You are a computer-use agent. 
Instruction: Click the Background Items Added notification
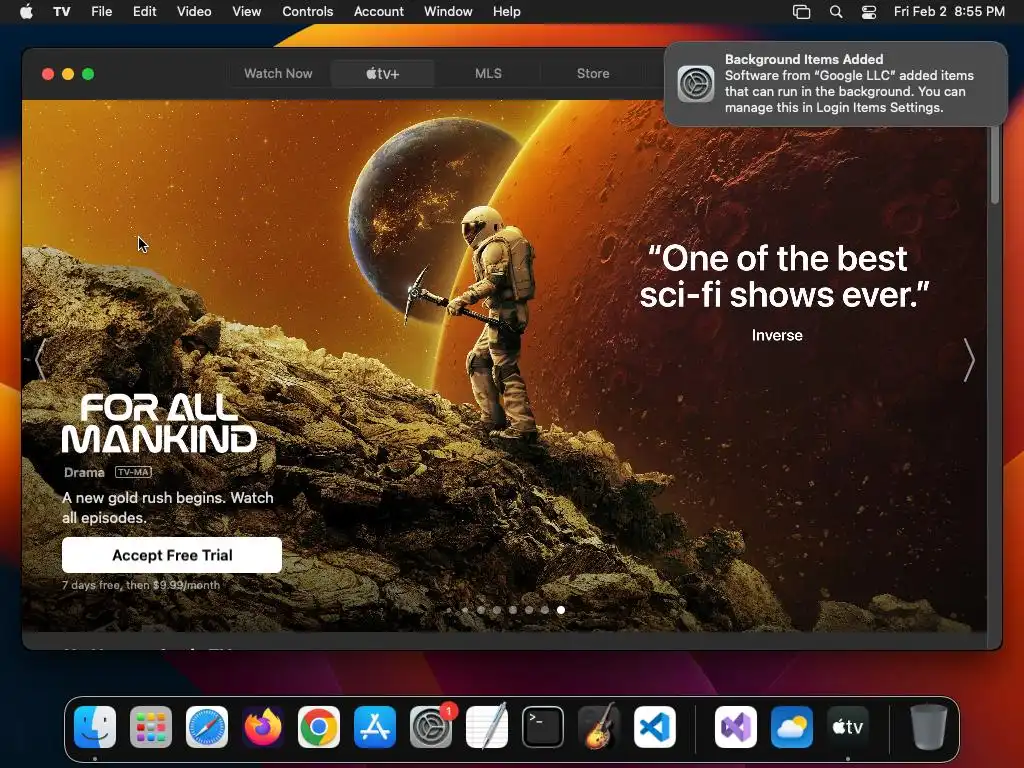(x=835, y=84)
